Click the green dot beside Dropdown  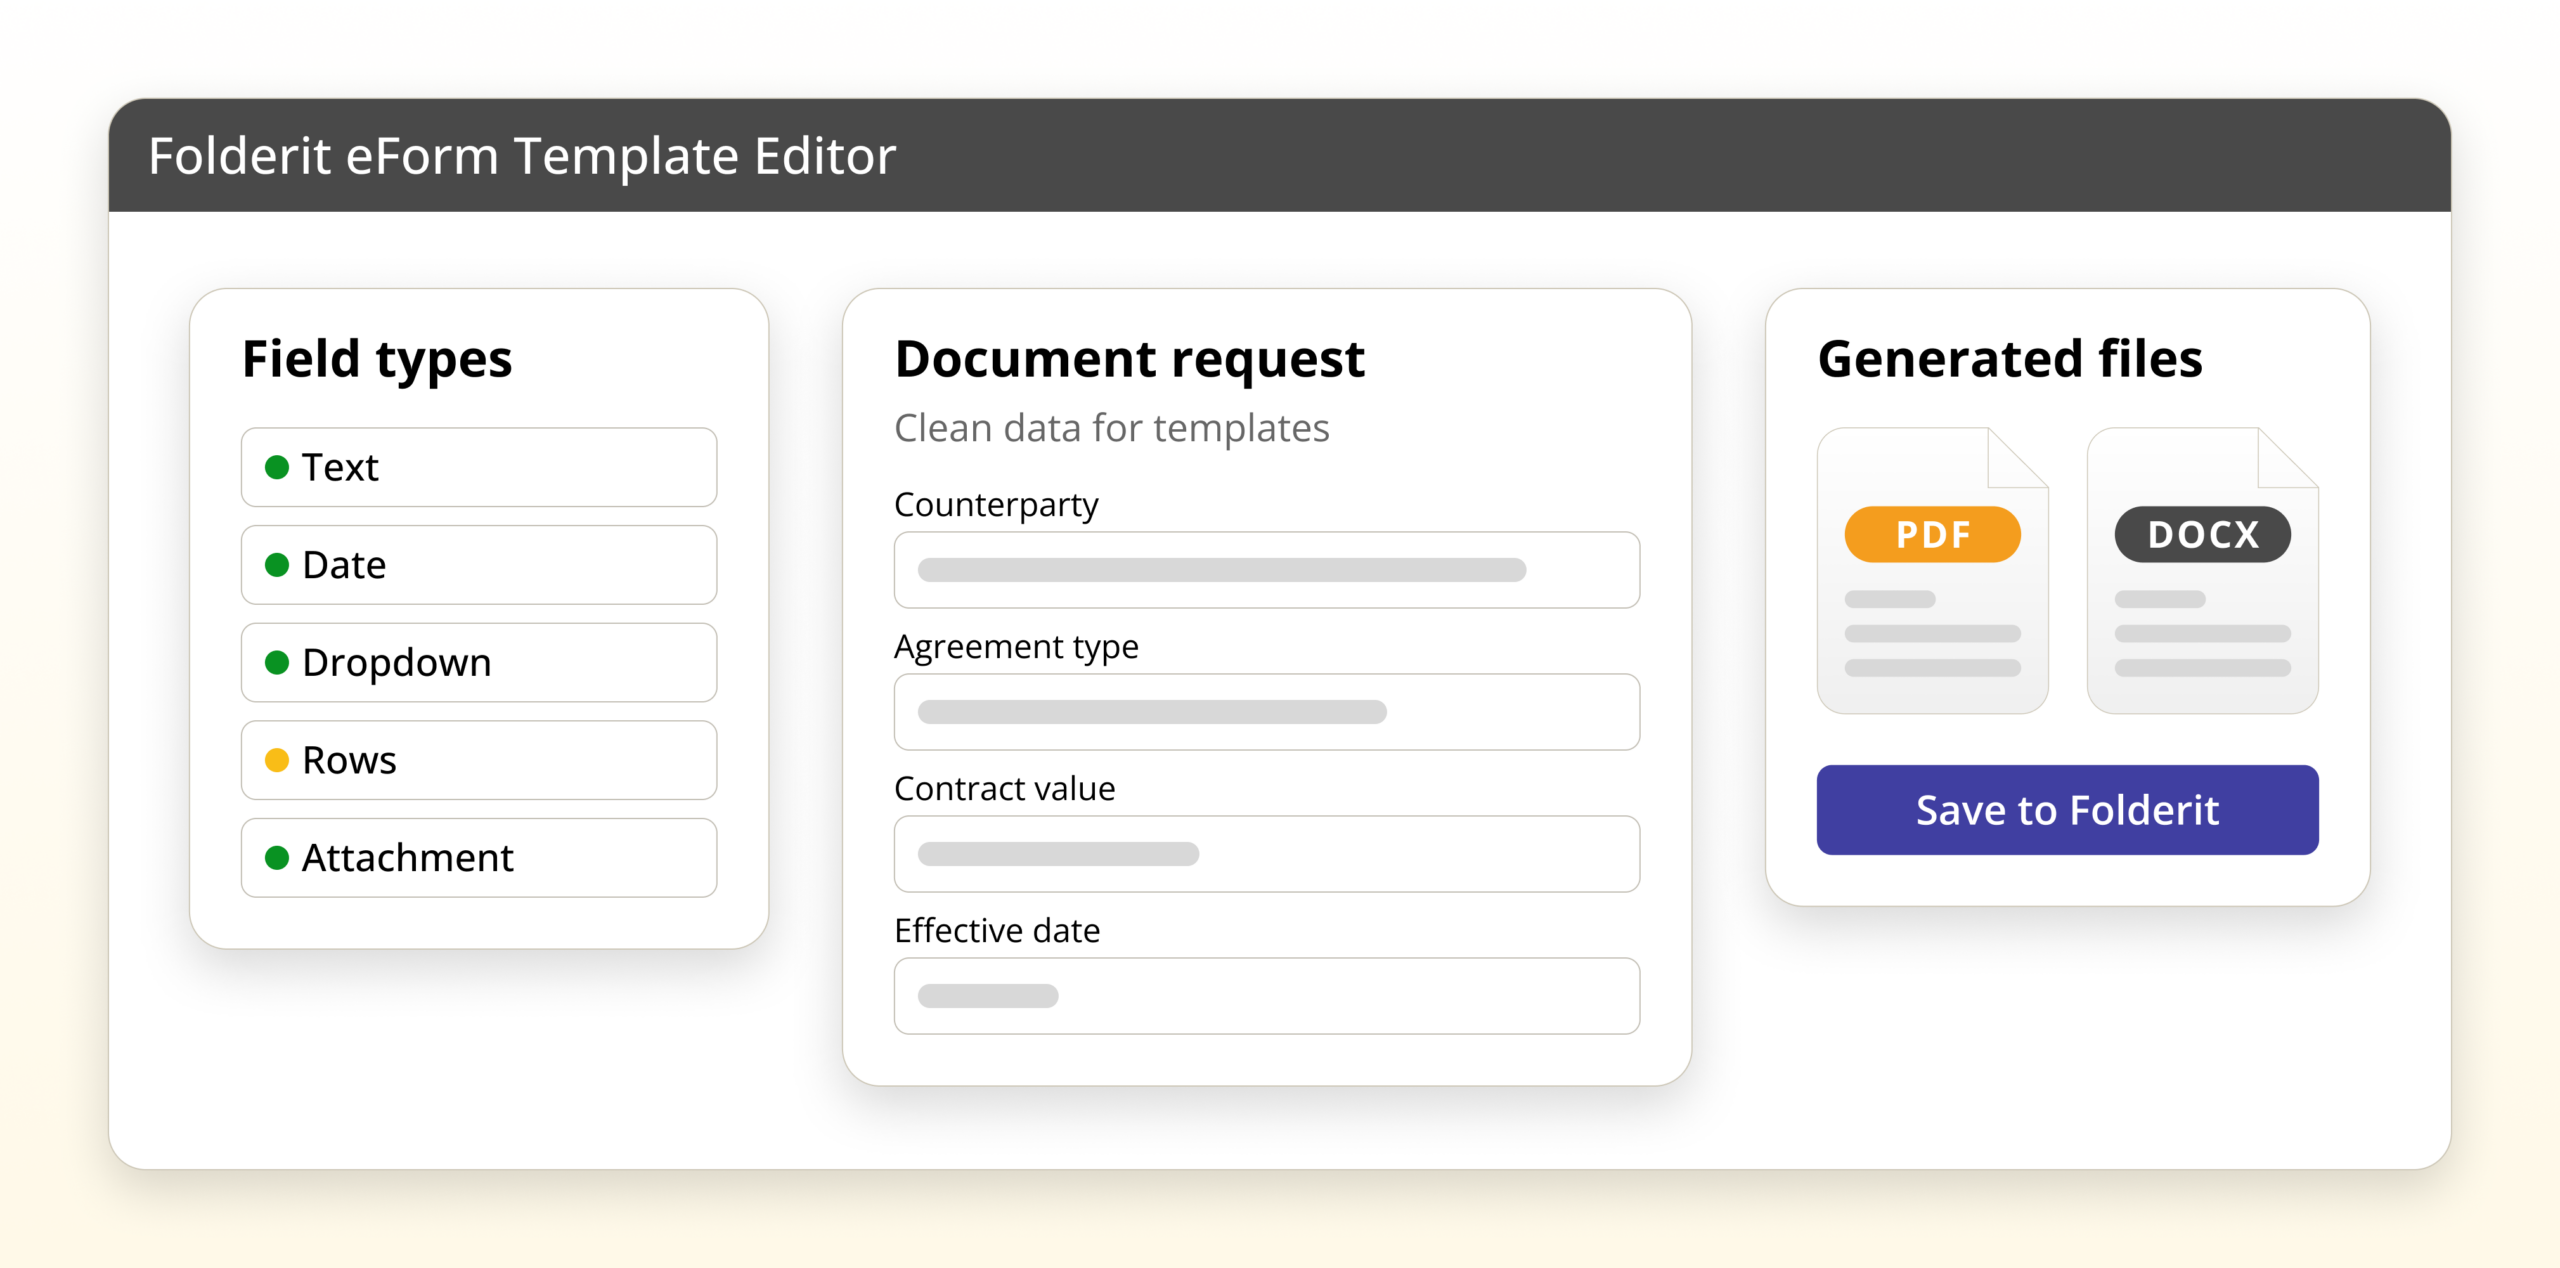(277, 662)
